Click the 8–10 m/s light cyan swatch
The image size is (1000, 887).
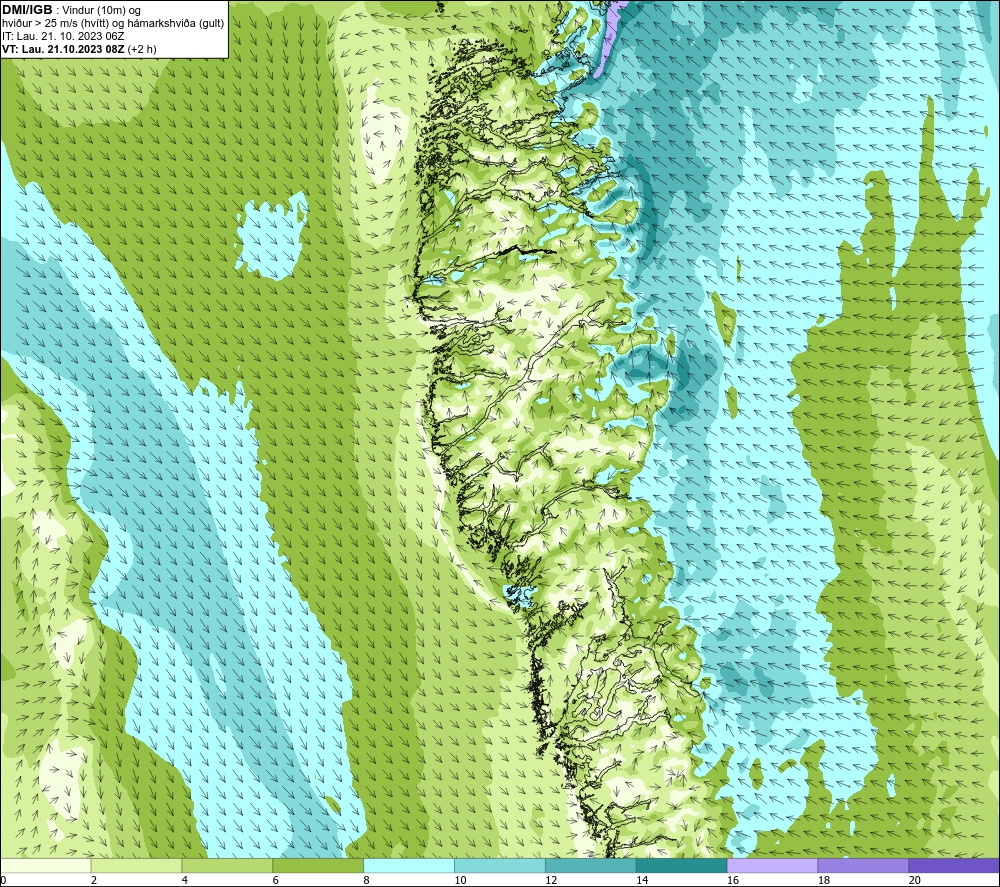[409, 865]
